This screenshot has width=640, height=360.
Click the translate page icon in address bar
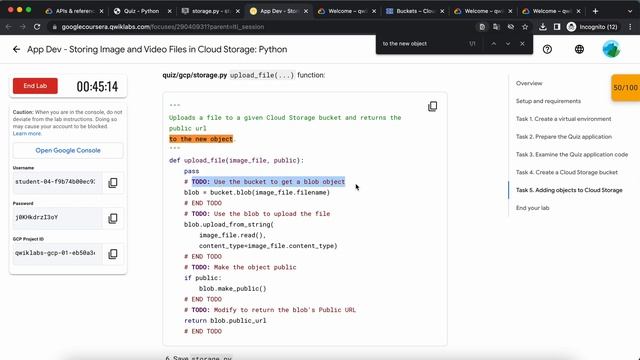pos(496,27)
